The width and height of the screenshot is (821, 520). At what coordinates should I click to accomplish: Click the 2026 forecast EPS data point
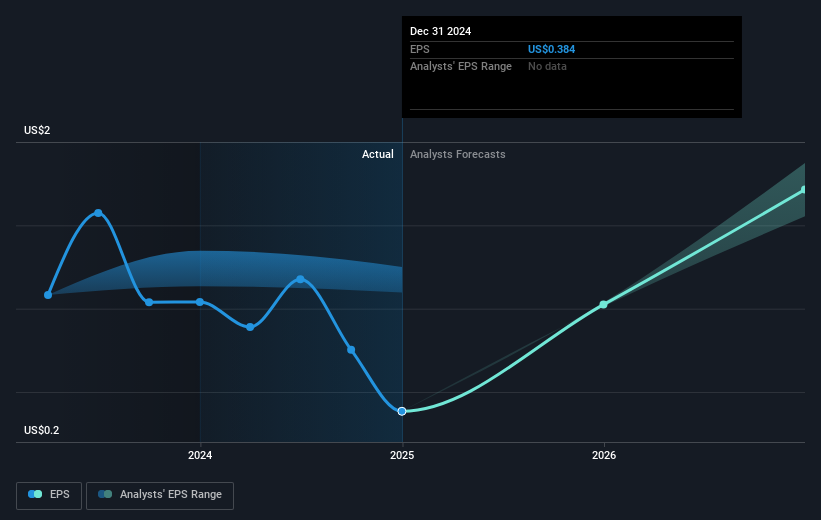pos(603,304)
